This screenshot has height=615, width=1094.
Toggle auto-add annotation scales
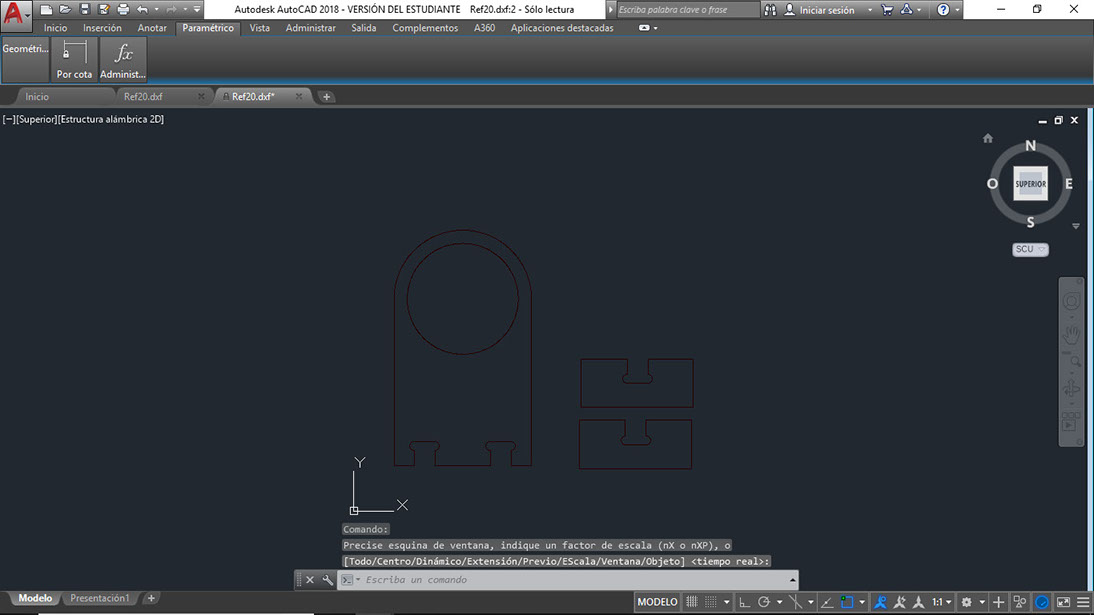899,602
